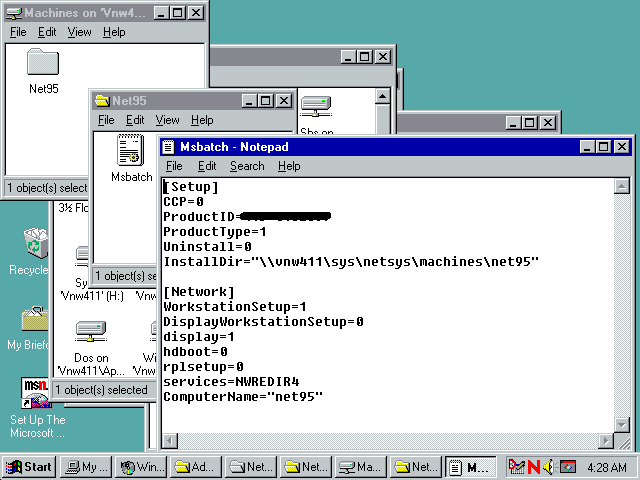Click the taskbar clock showing 4:28 AM
This screenshot has height=480, width=640.
[x=607, y=467]
